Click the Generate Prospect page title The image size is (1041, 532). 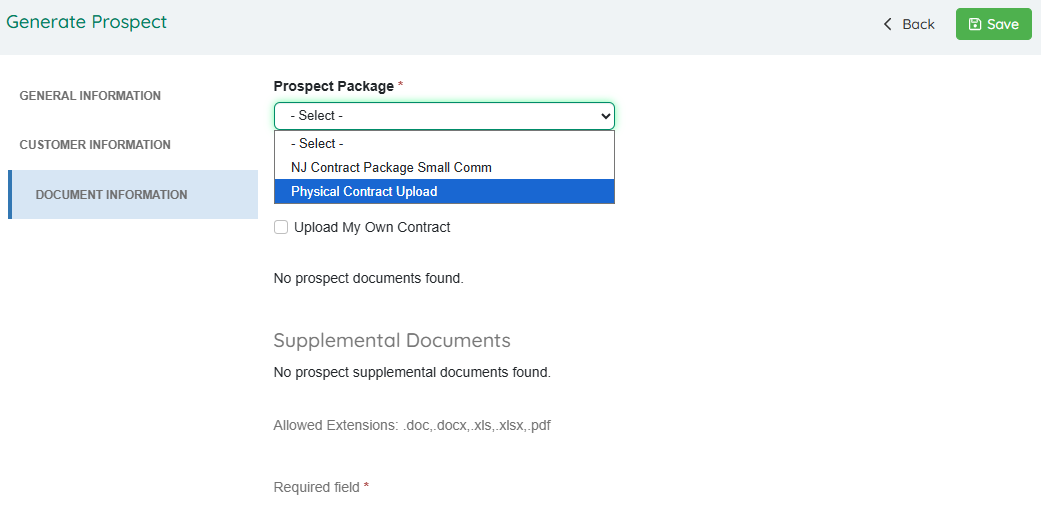(x=87, y=22)
